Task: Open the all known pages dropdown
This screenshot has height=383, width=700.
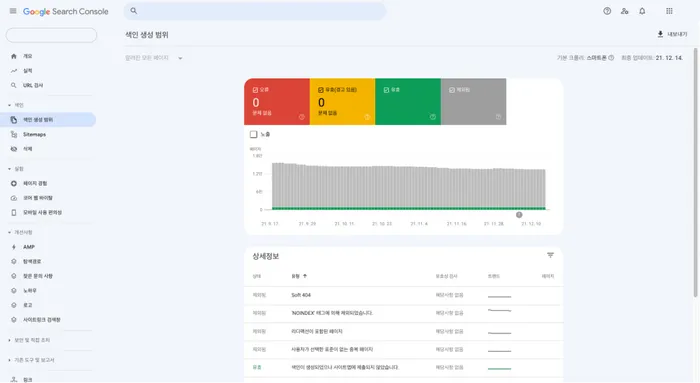Action: (154, 58)
